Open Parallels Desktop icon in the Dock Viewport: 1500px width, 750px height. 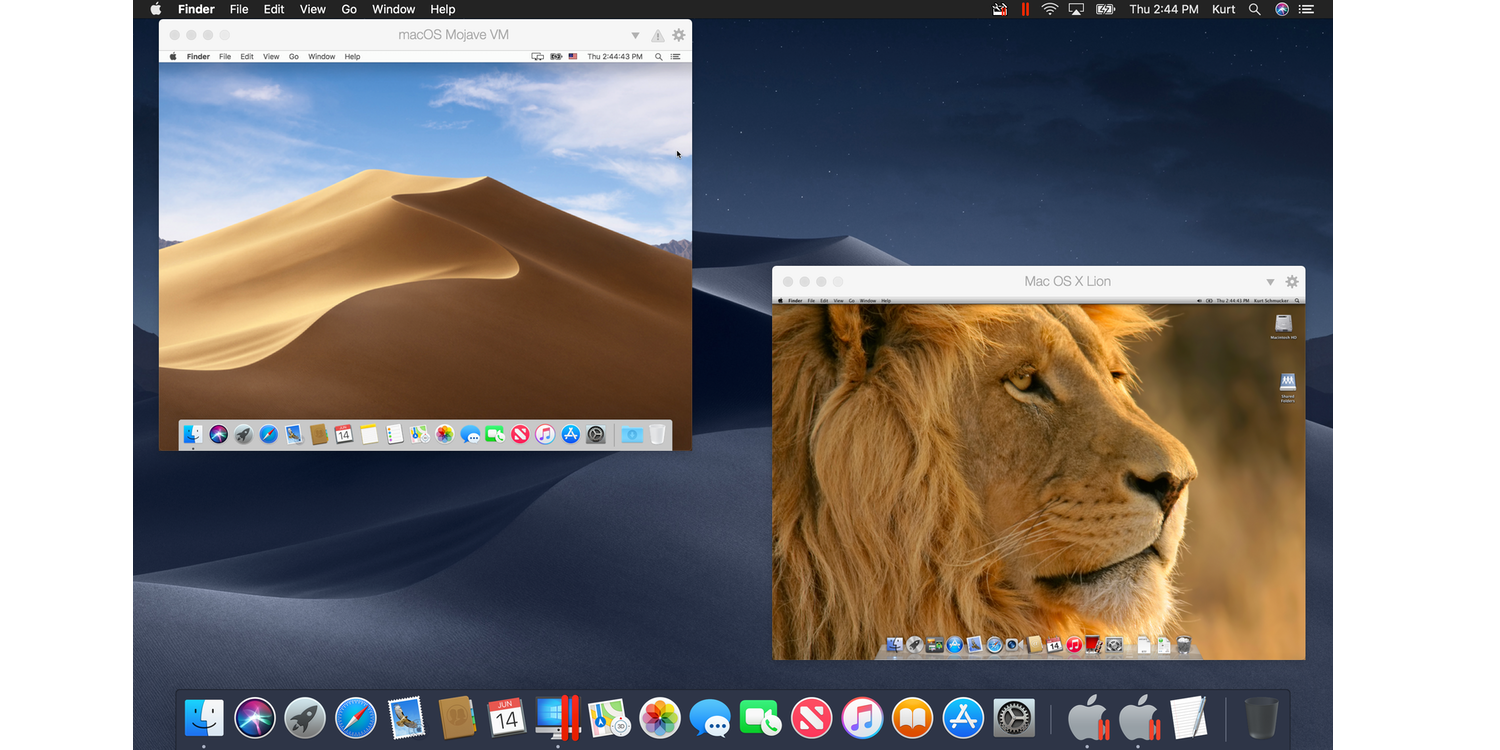click(x=558, y=718)
